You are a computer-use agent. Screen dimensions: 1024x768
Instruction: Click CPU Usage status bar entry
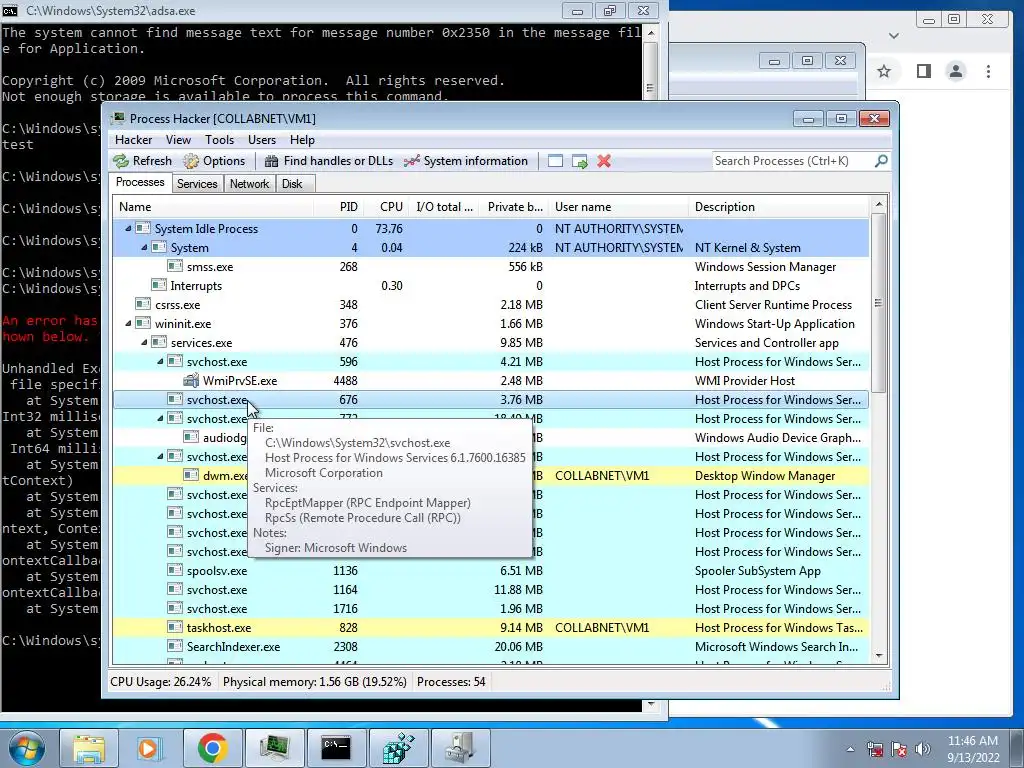click(161, 682)
